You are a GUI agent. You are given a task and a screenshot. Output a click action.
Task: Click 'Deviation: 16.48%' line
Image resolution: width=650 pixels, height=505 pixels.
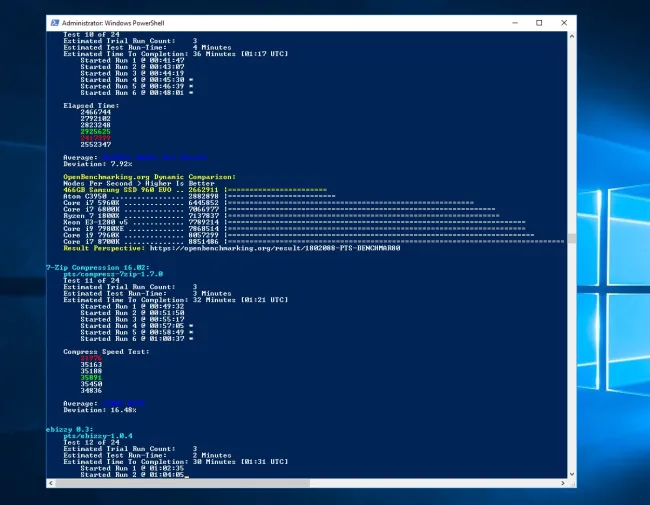(99, 410)
